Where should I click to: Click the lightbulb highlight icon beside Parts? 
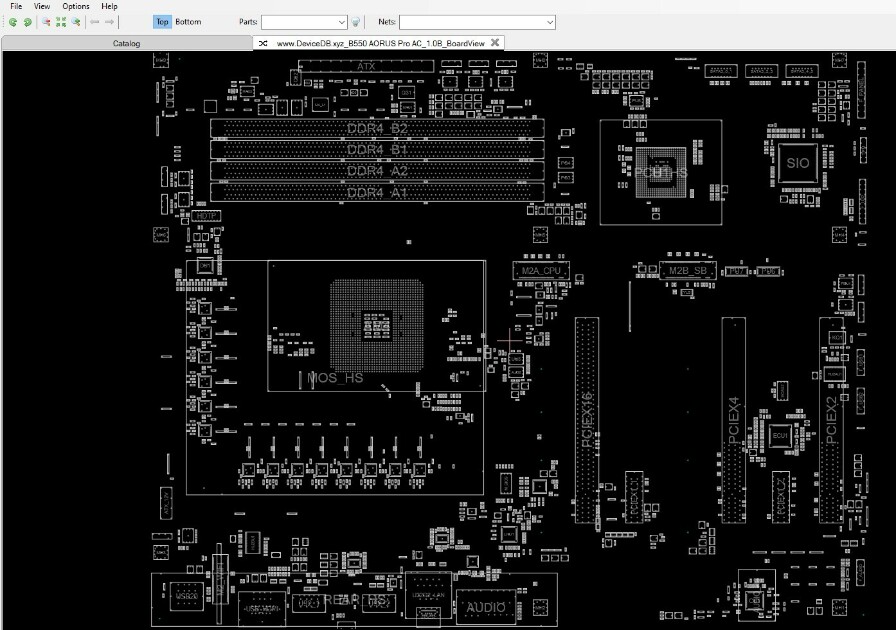coord(355,22)
